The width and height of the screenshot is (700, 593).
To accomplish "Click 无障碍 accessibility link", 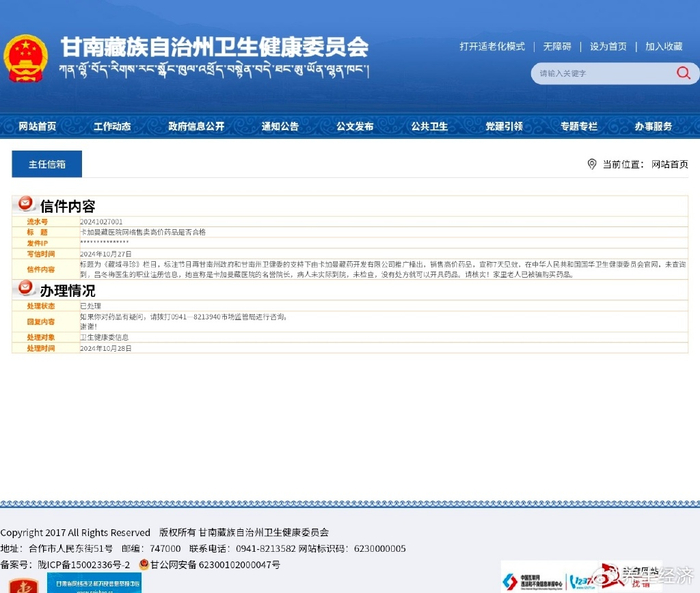I will (x=557, y=46).
